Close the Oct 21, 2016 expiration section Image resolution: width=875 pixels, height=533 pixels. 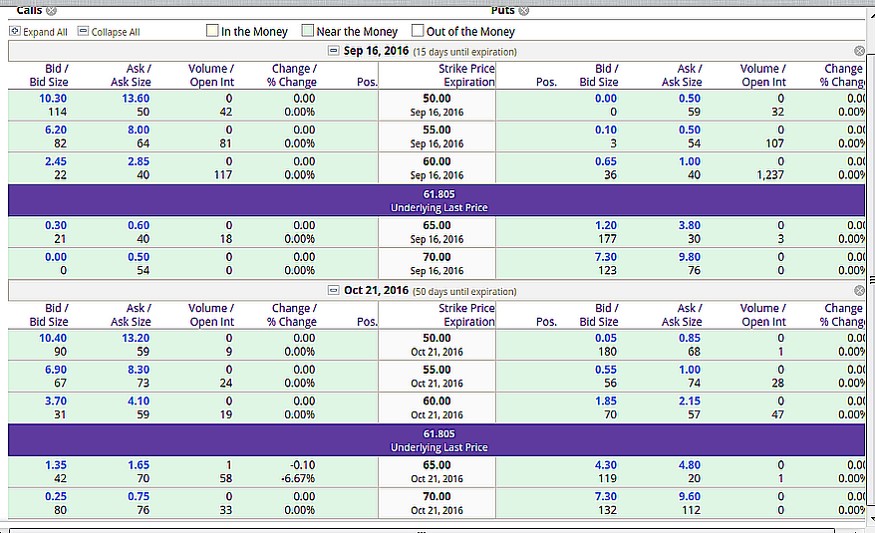pyautogui.click(x=859, y=291)
